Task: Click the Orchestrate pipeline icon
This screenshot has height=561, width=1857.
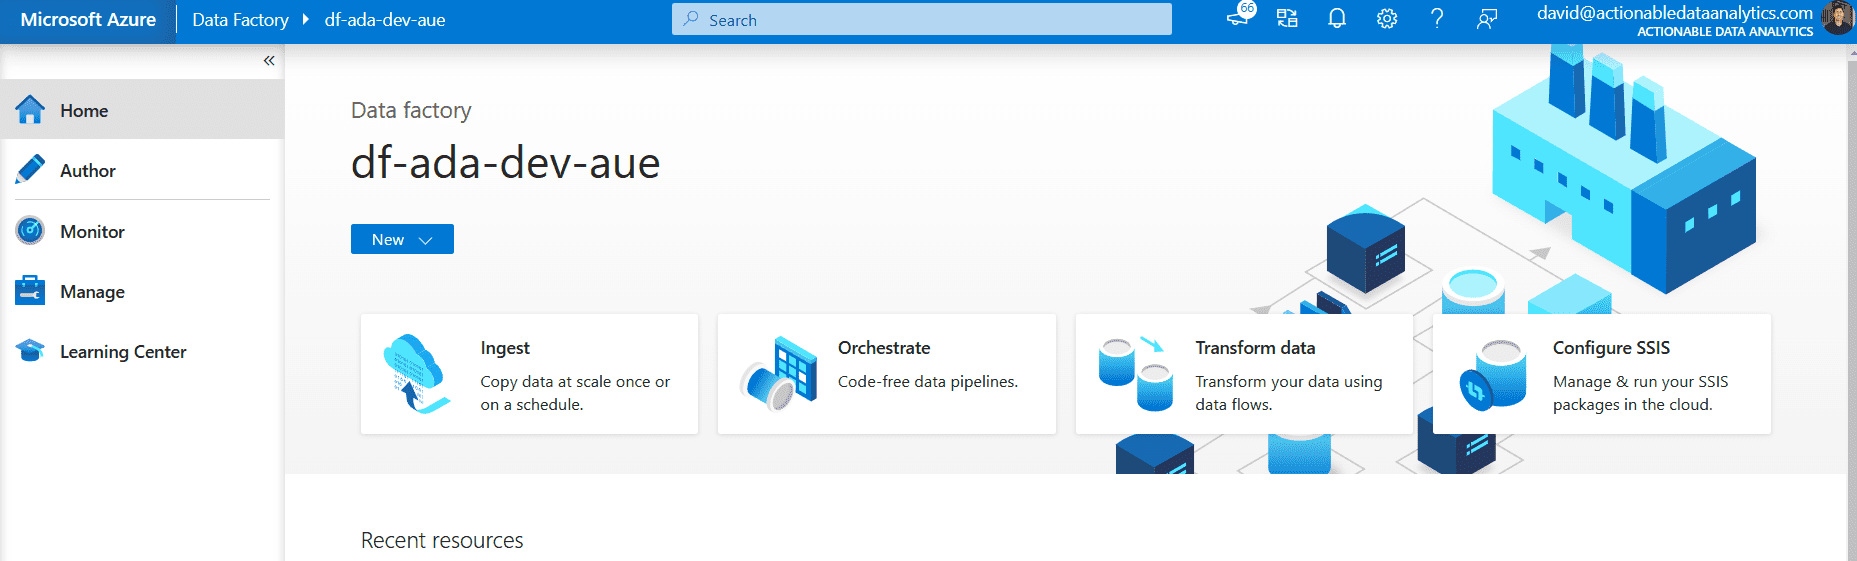Action: click(779, 374)
